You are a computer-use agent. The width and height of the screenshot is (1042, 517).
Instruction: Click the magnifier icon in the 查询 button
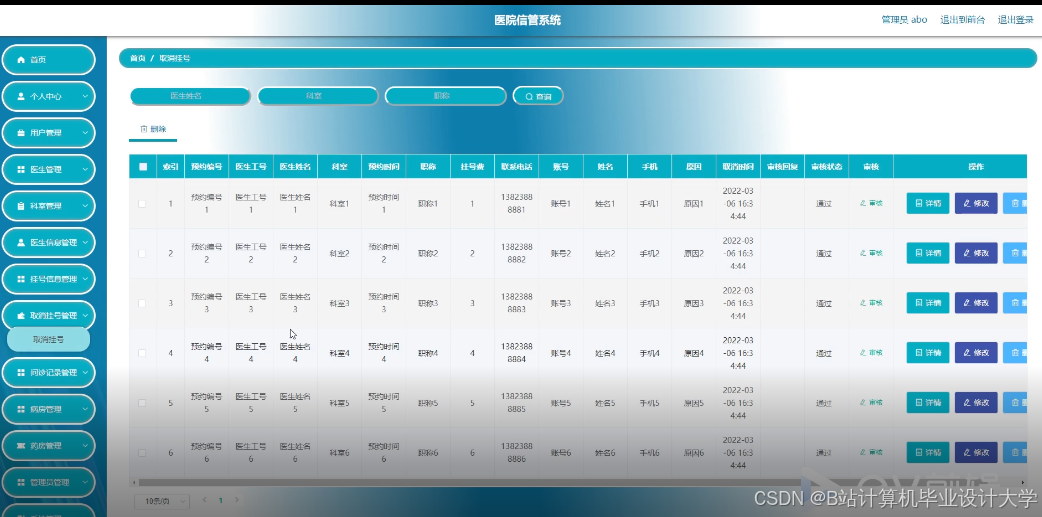point(529,96)
